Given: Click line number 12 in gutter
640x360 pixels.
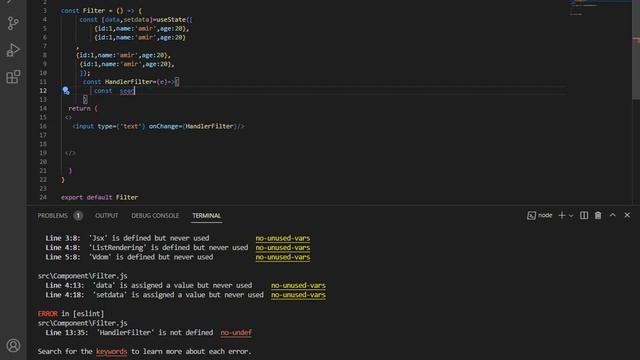Looking at the screenshot, I should coord(43,91).
